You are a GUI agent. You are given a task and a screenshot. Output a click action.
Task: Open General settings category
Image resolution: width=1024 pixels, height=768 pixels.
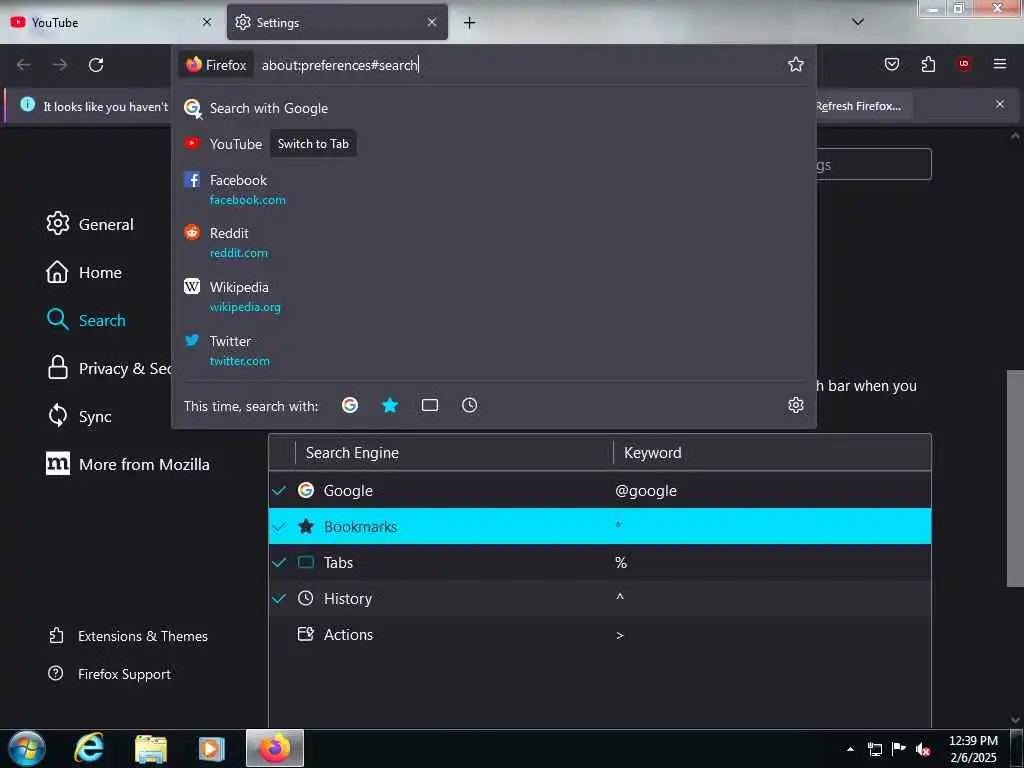click(90, 224)
